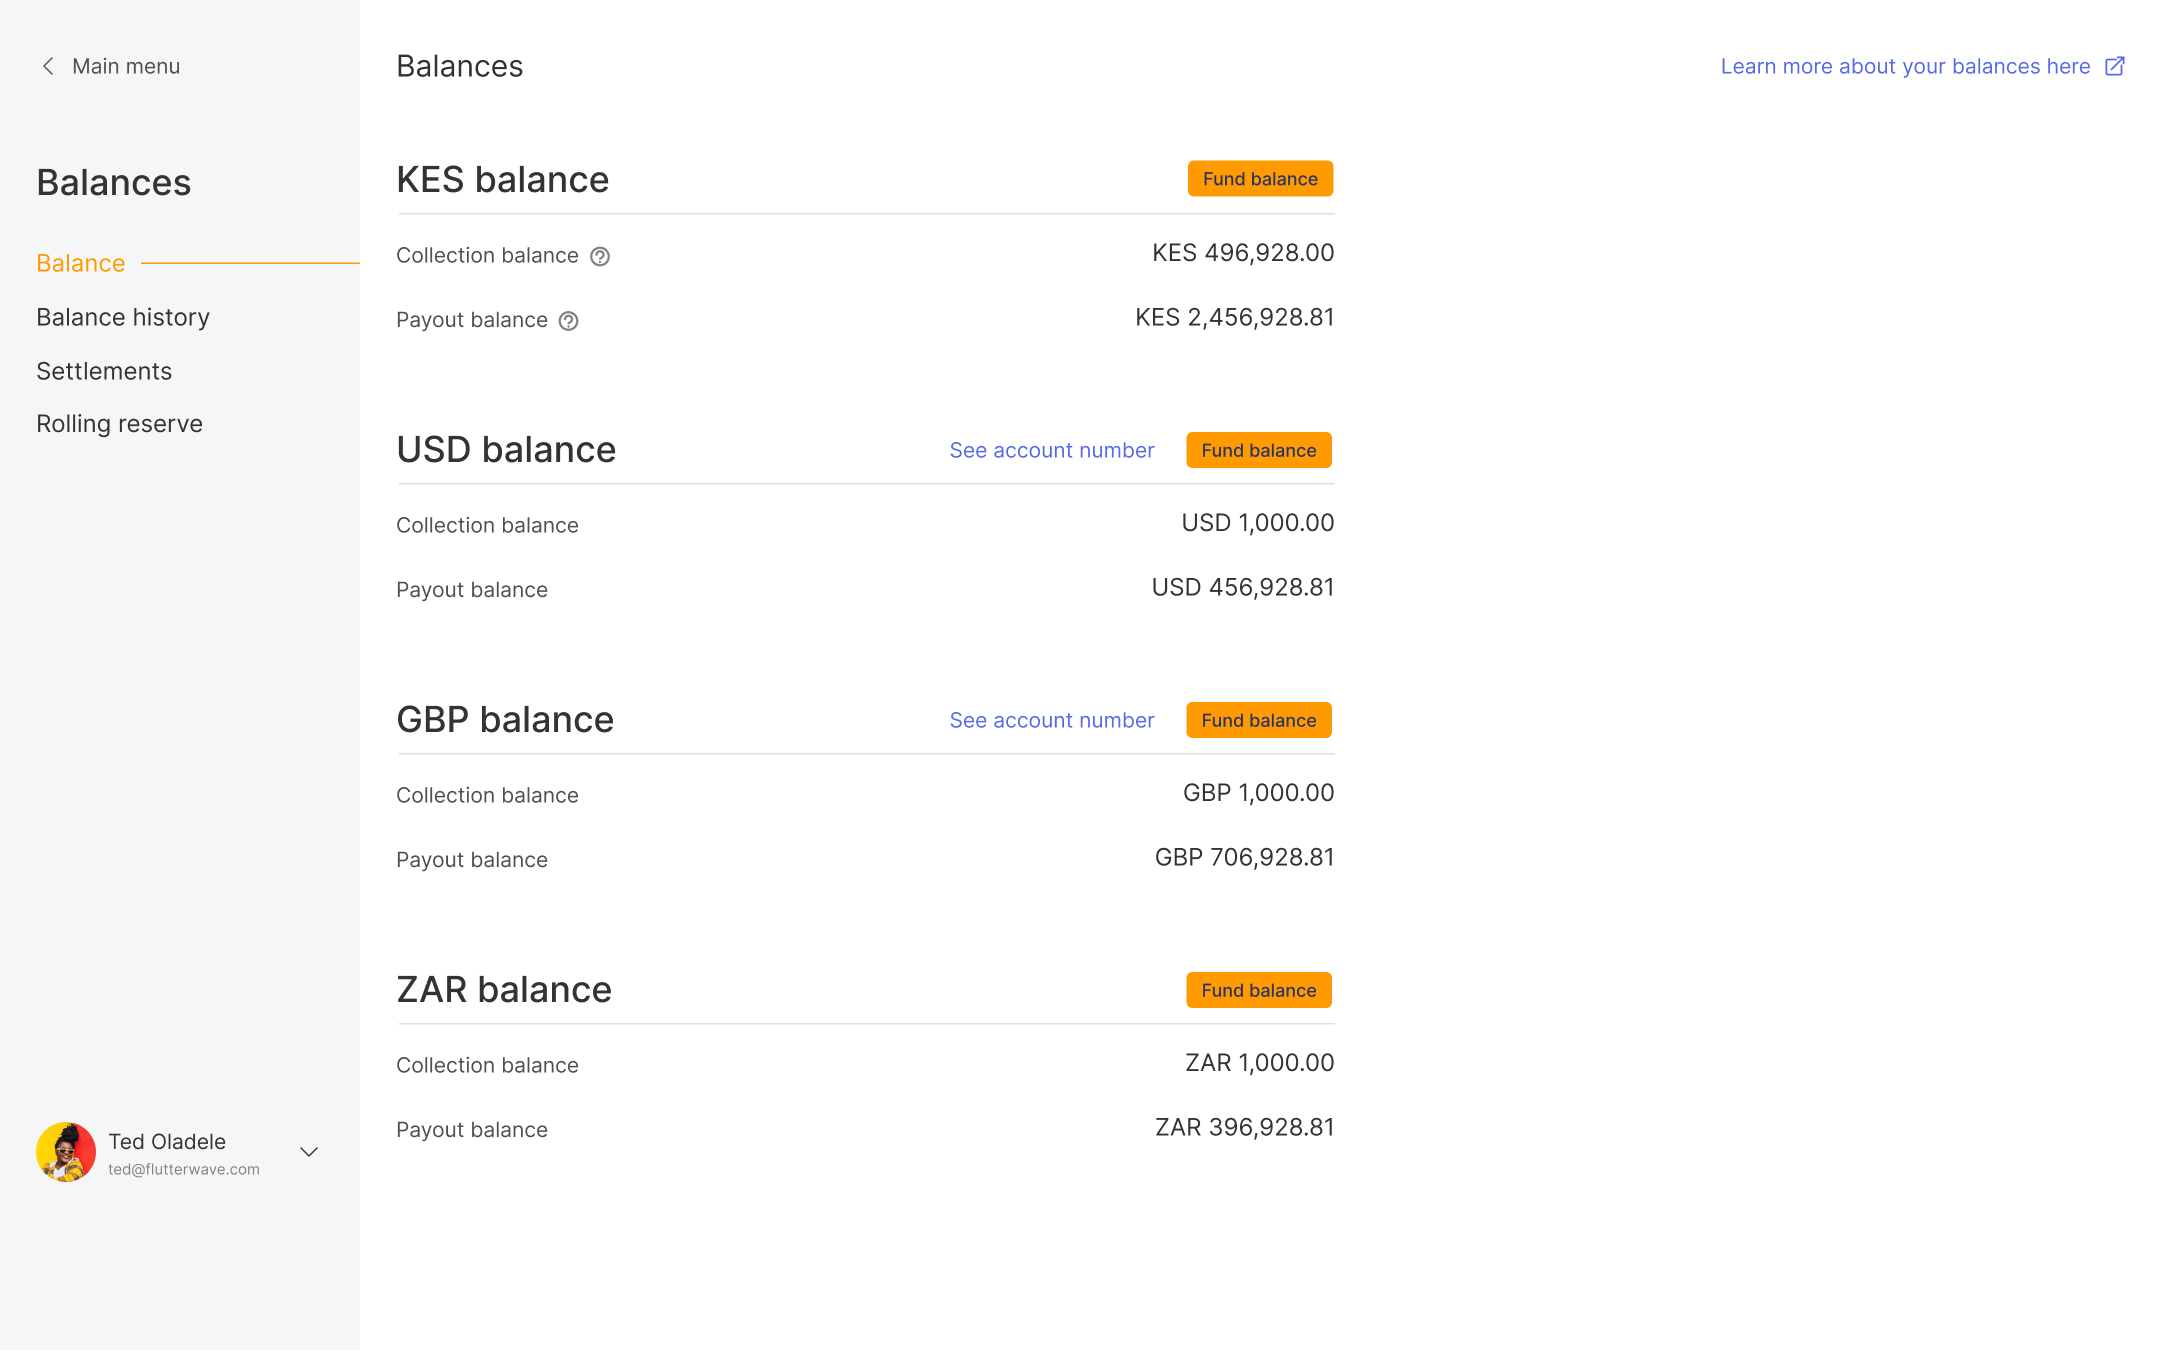This screenshot has width=2161, height=1351.
Task: Return to Main menu
Action: 126,66
